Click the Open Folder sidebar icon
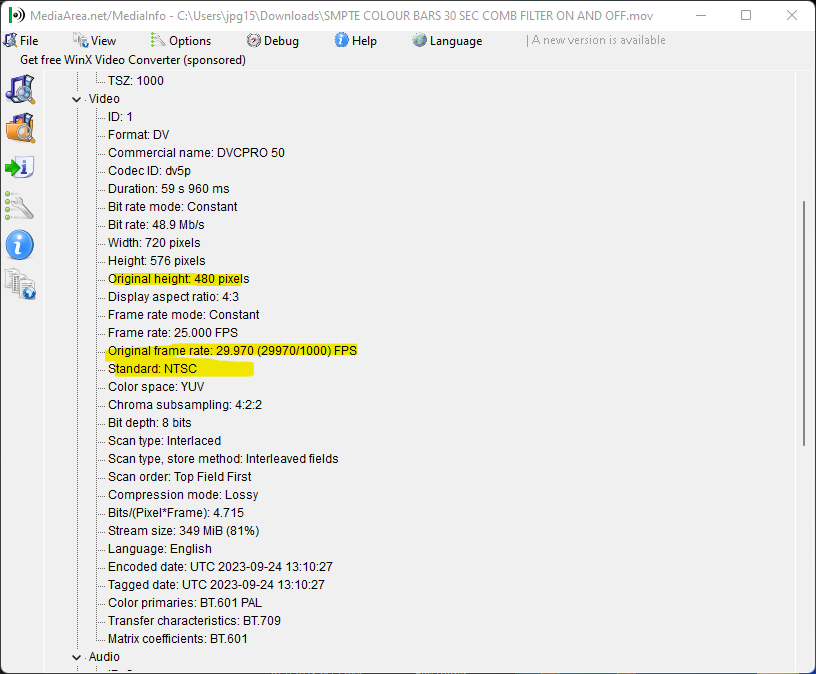The height and width of the screenshot is (674, 816). click(x=20, y=128)
